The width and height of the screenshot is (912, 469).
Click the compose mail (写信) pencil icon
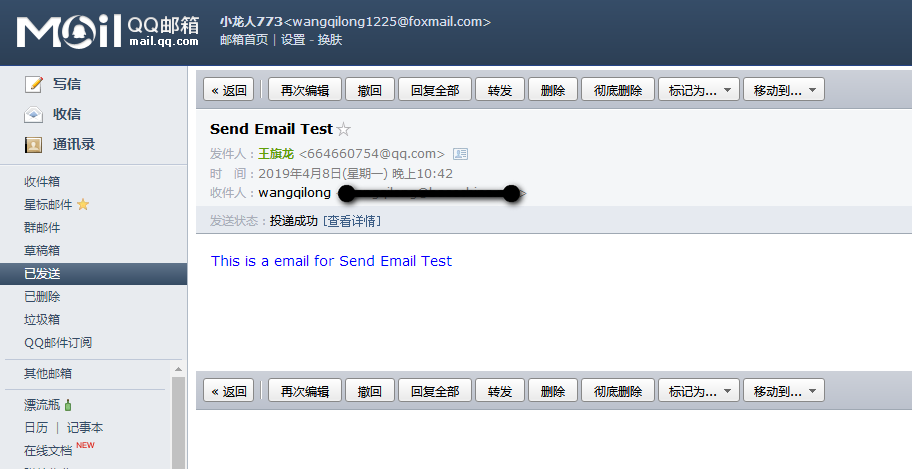pyautogui.click(x=34, y=84)
